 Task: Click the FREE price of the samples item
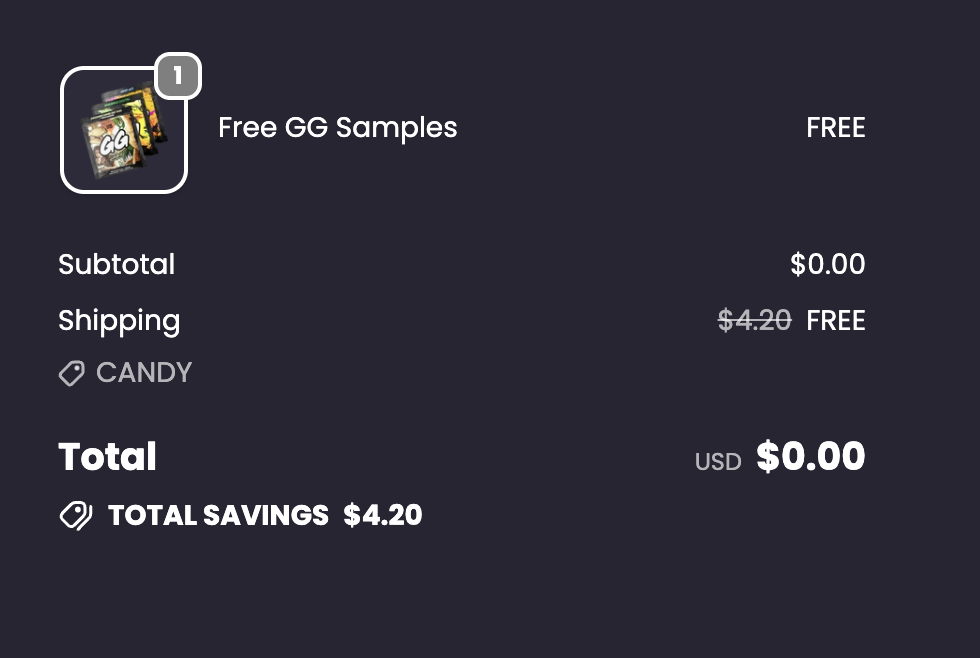[835, 128]
